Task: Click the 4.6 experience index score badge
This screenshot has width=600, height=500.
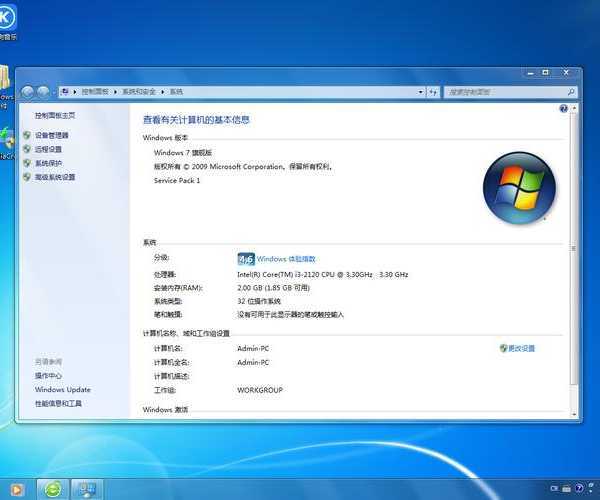Action: (246, 259)
